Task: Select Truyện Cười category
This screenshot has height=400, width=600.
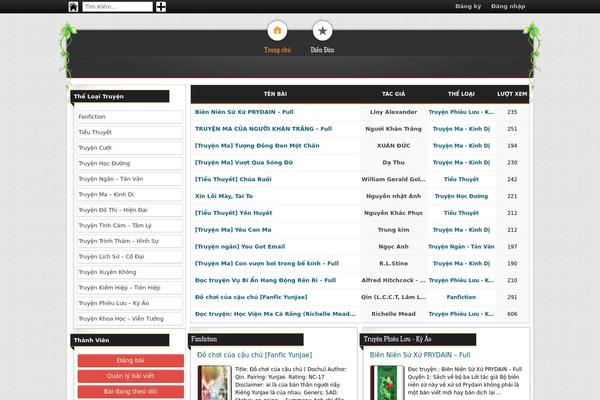Action: [129, 148]
